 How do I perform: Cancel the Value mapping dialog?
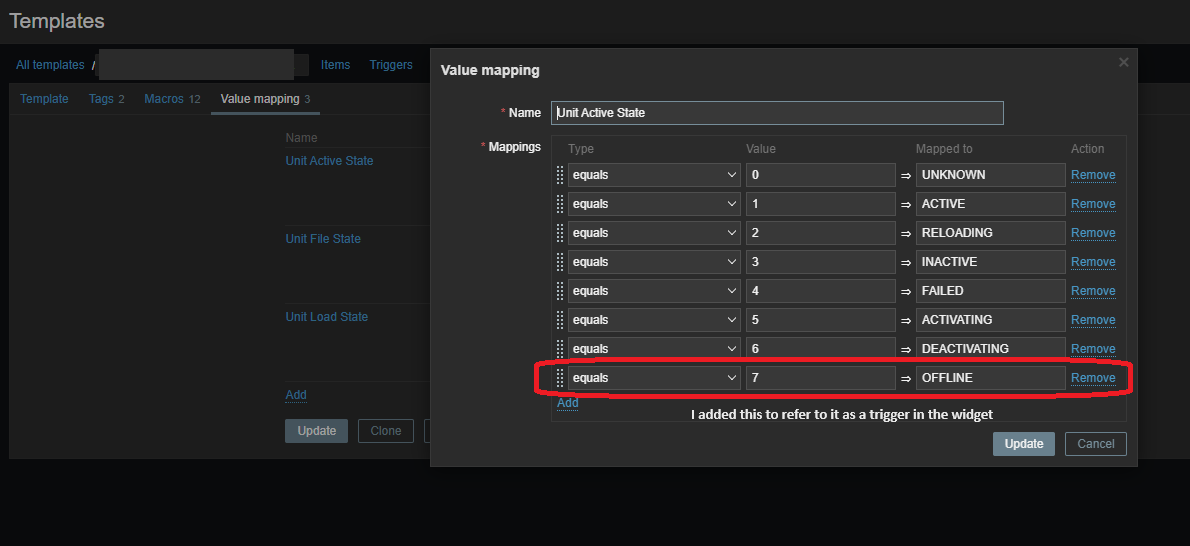[1095, 444]
